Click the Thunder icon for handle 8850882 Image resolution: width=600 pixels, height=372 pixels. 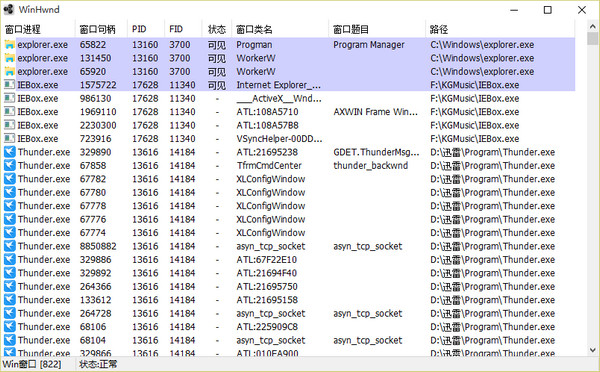10,246
